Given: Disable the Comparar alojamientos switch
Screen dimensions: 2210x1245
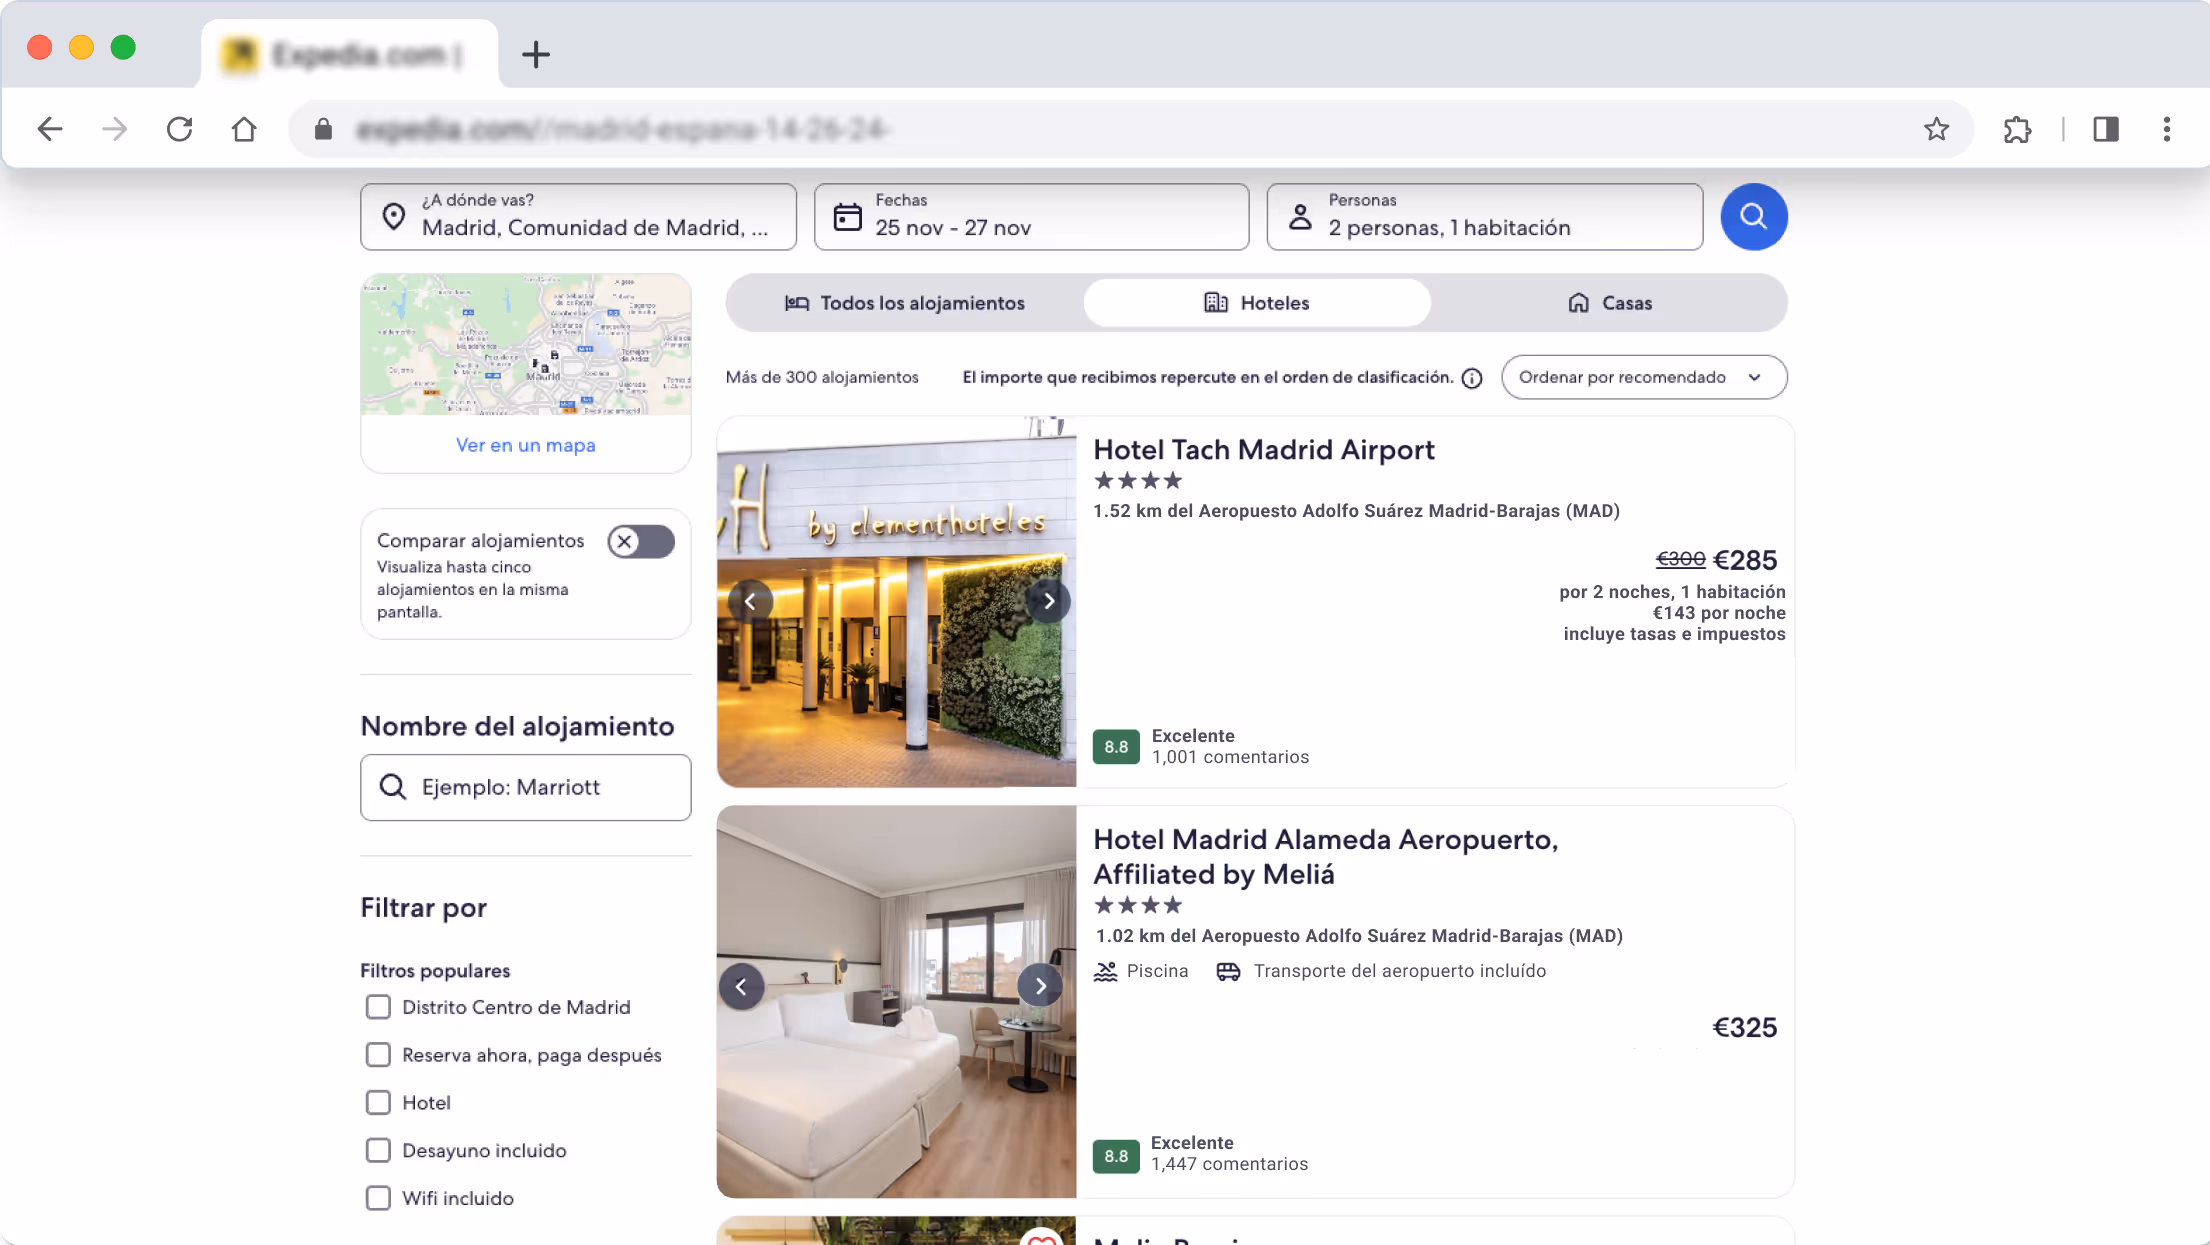Looking at the screenshot, I should coord(640,541).
